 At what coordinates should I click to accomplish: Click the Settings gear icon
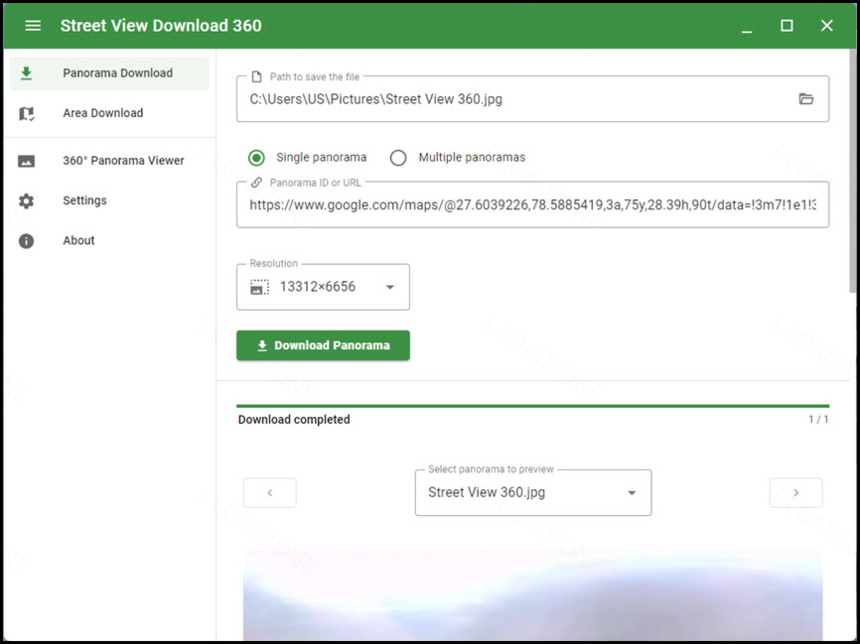pyautogui.click(x=26, y=201)
